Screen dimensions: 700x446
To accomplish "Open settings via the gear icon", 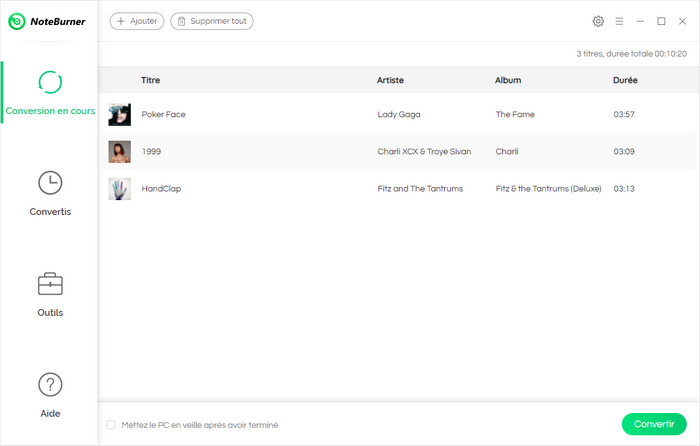I will [598, 21].
